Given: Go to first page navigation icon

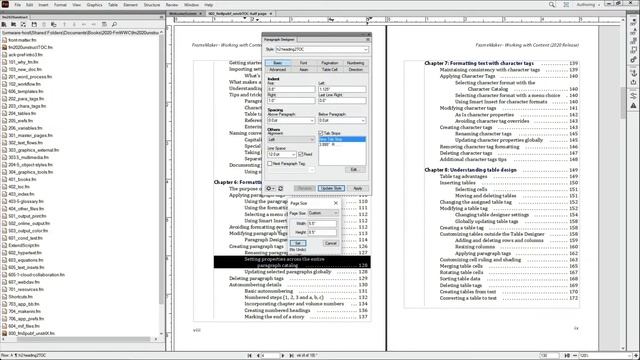Looking at the screenshot, I should pyautogui.click(x=250, y=356).
